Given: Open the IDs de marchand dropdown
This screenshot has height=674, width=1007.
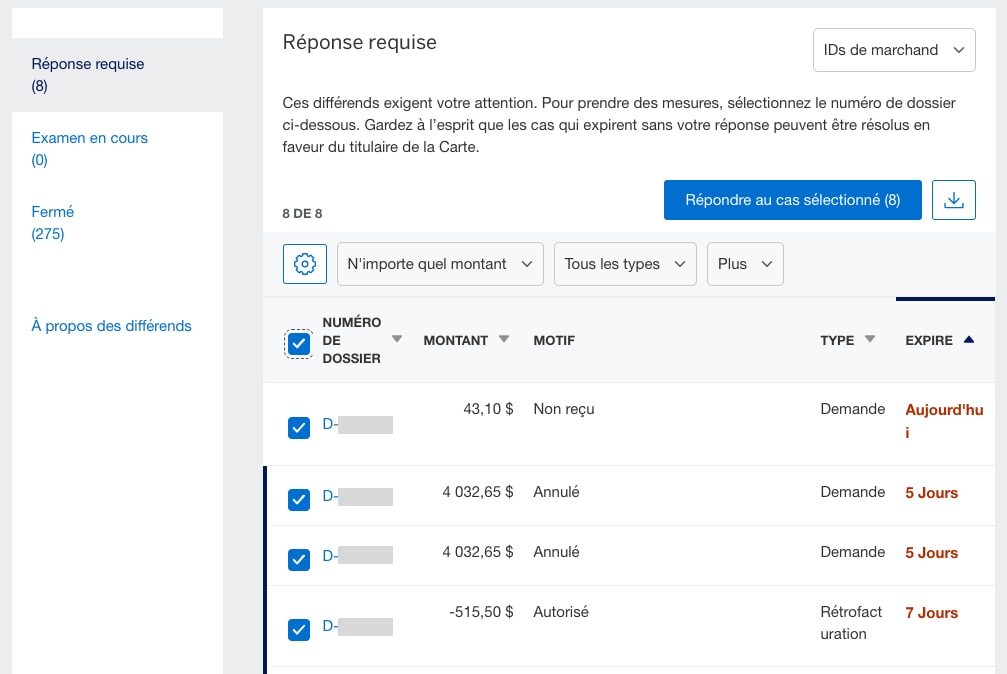Looking at the screenshot, I should (x=893, y=49).
